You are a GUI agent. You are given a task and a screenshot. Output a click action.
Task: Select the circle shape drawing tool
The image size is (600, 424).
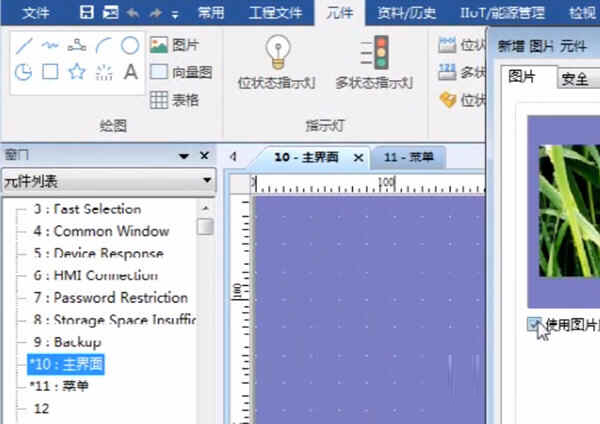point(130,45)
